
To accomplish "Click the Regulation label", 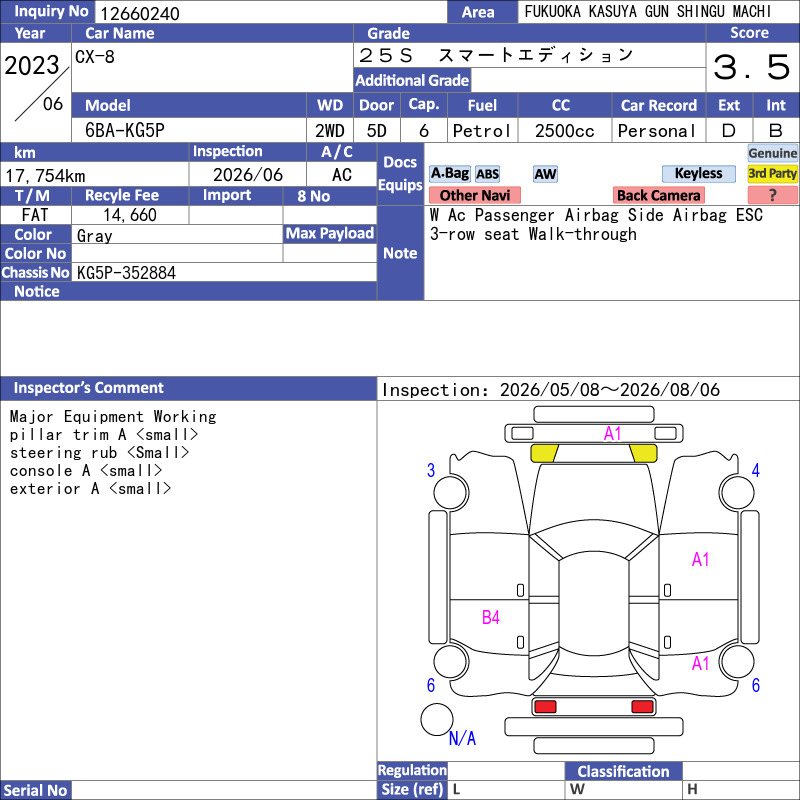I will [412, 770].
